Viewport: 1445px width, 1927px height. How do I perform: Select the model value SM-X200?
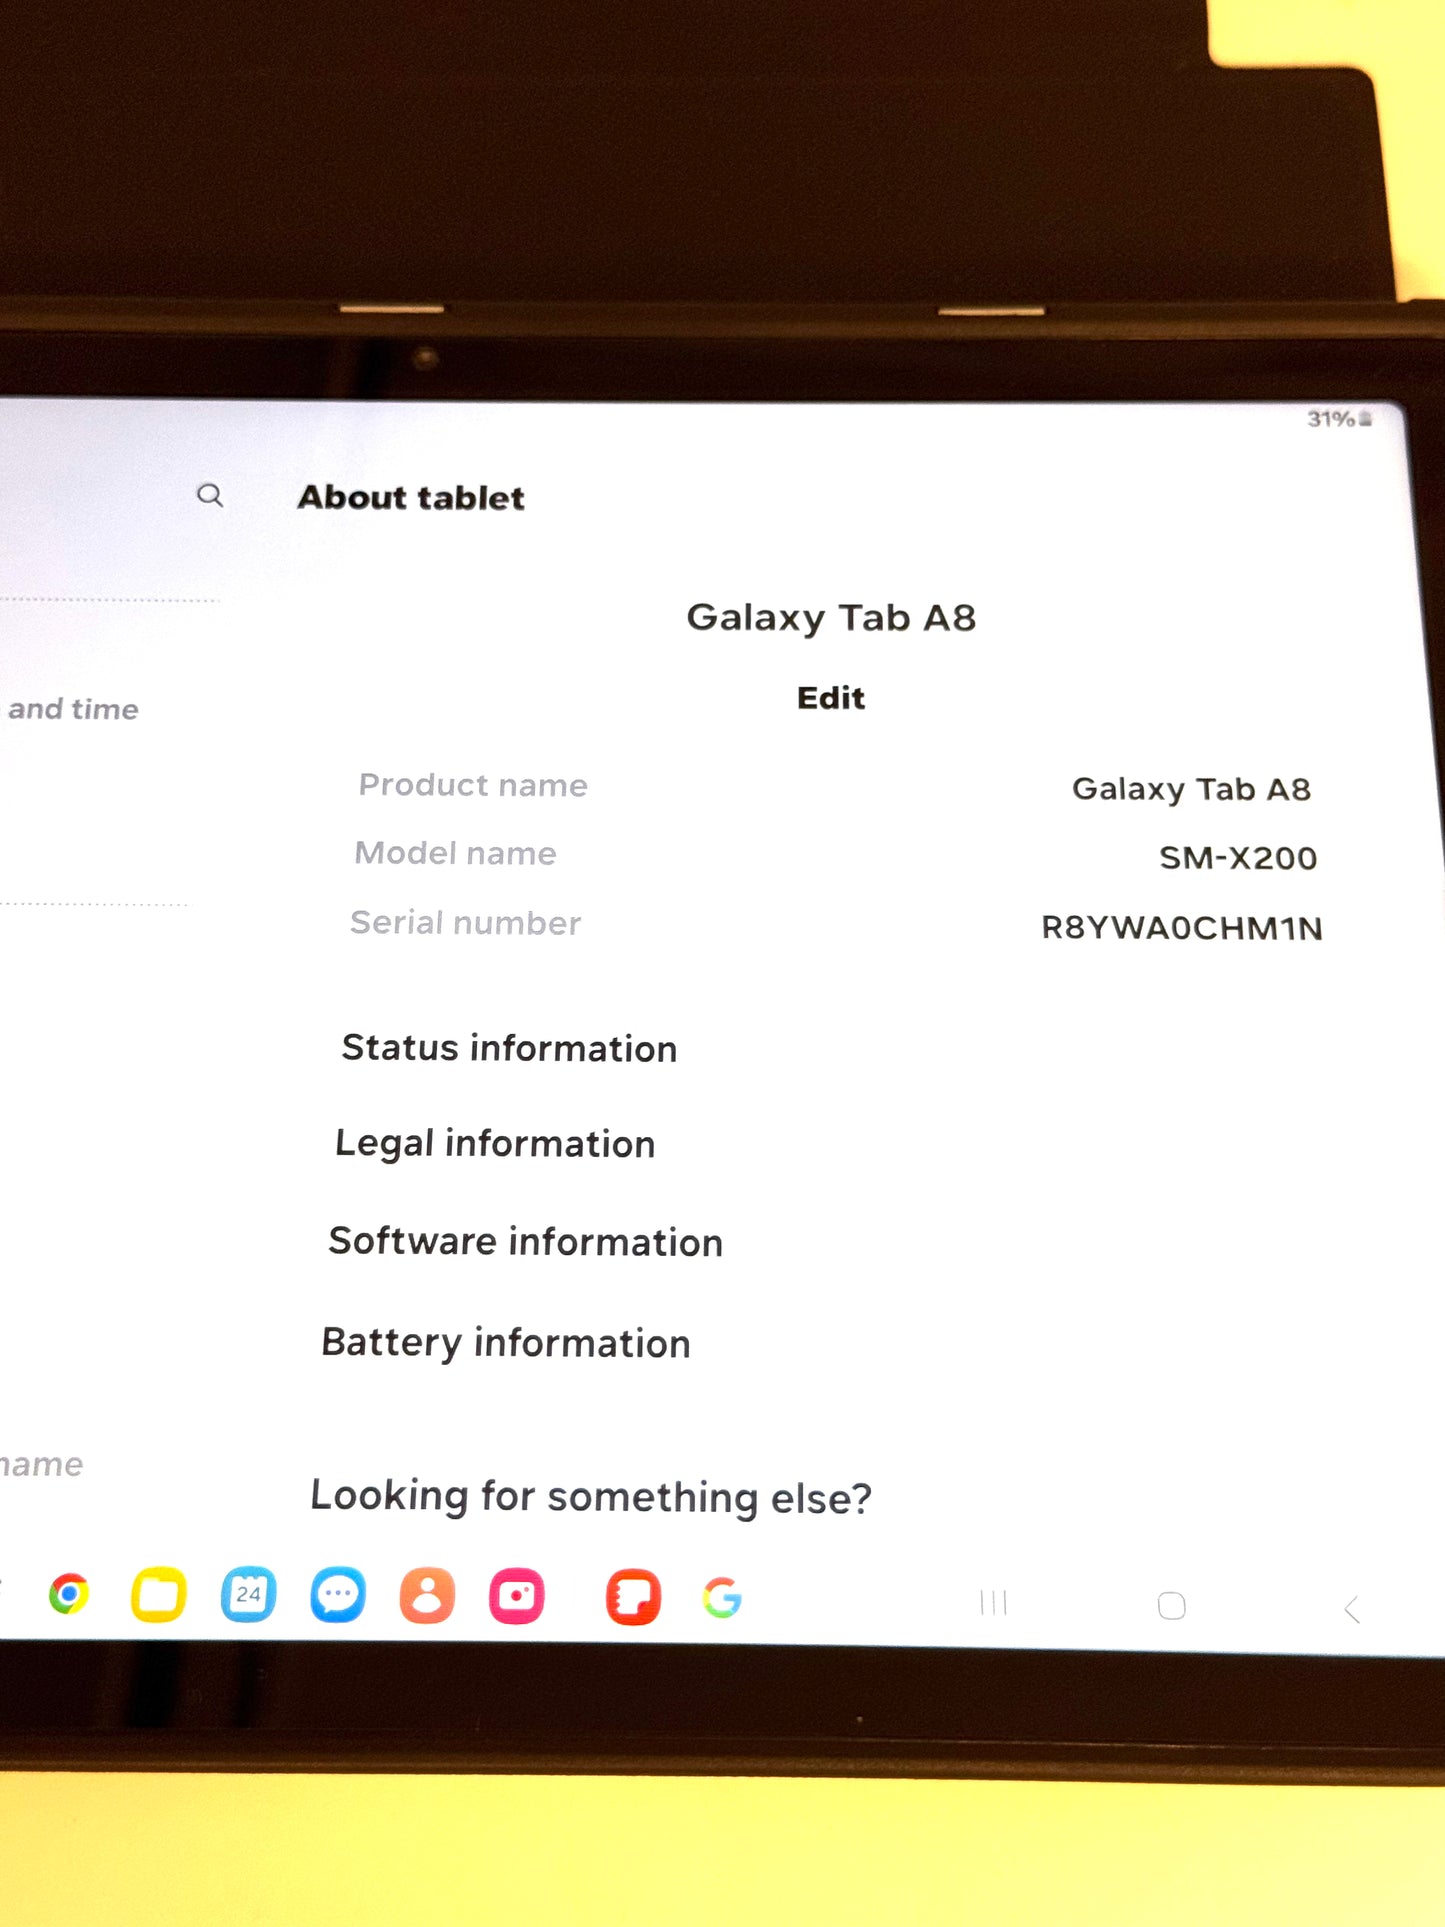click(x=1238, y=858)
